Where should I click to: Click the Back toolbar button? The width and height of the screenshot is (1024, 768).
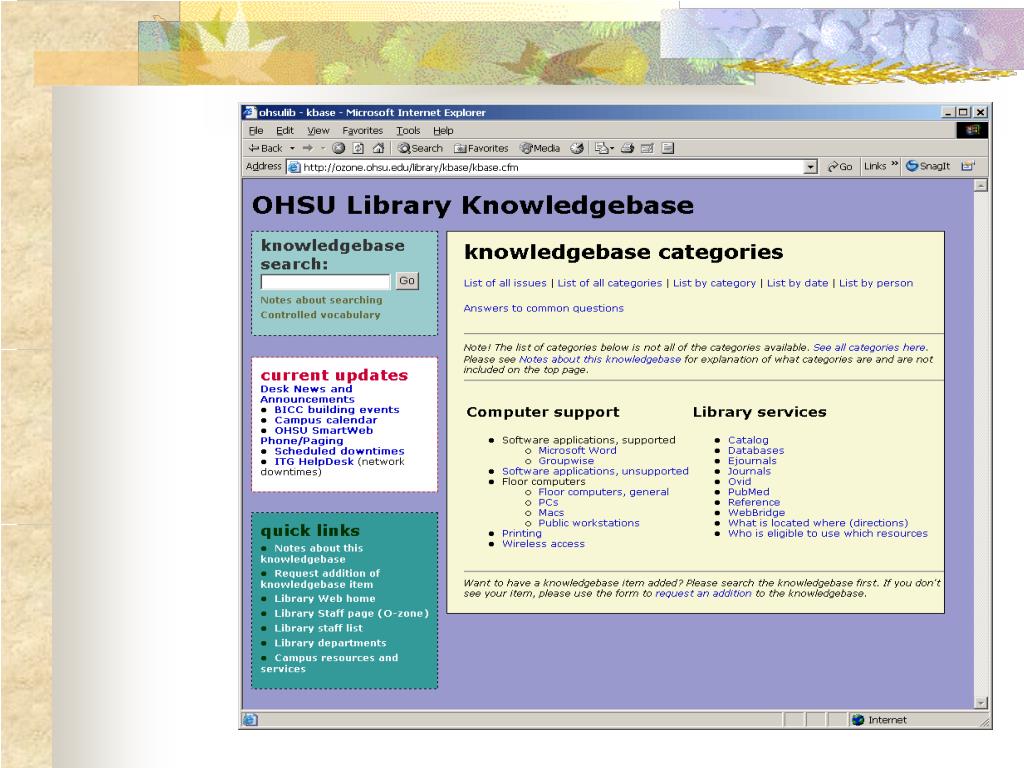click(x=265, y=148)
